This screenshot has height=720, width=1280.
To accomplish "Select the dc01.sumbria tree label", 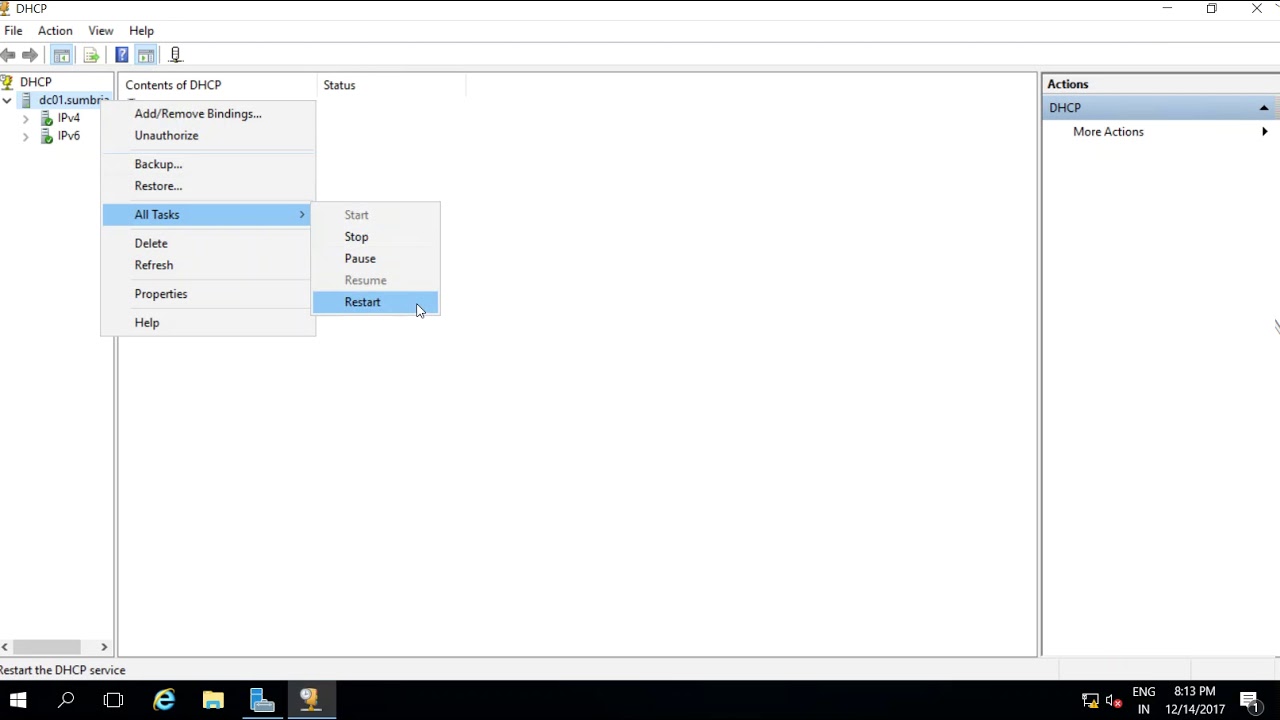I will (74, 100).
